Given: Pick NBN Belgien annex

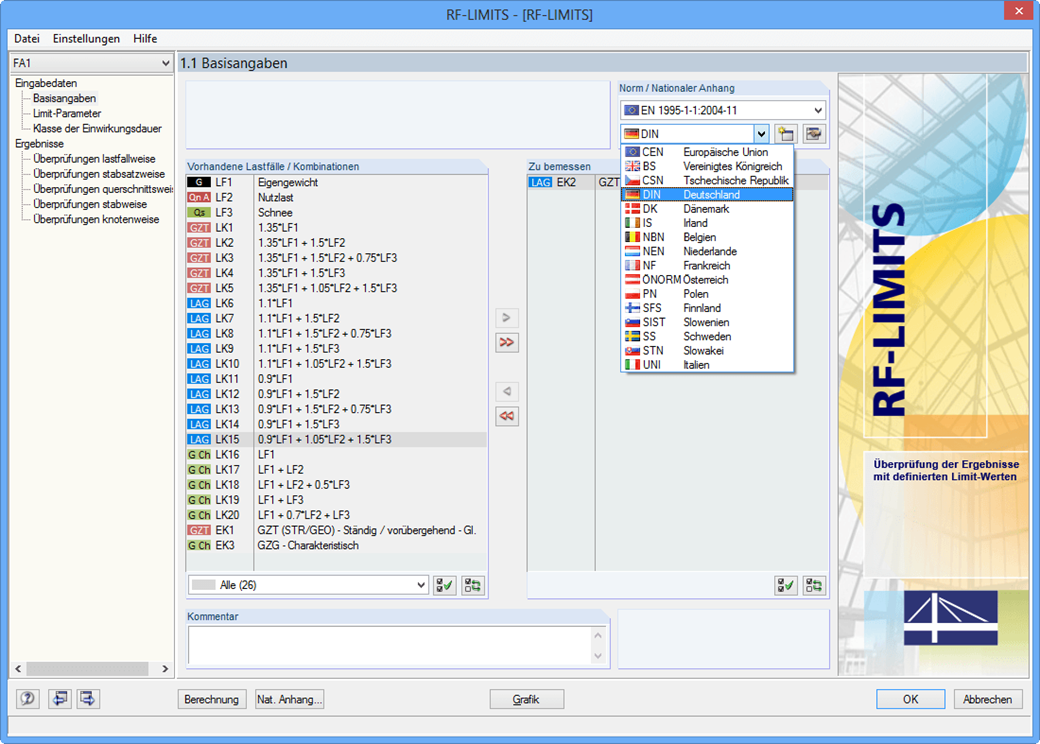Looking at the screenshot, I should pyautogui.click(x=707, y=237).
